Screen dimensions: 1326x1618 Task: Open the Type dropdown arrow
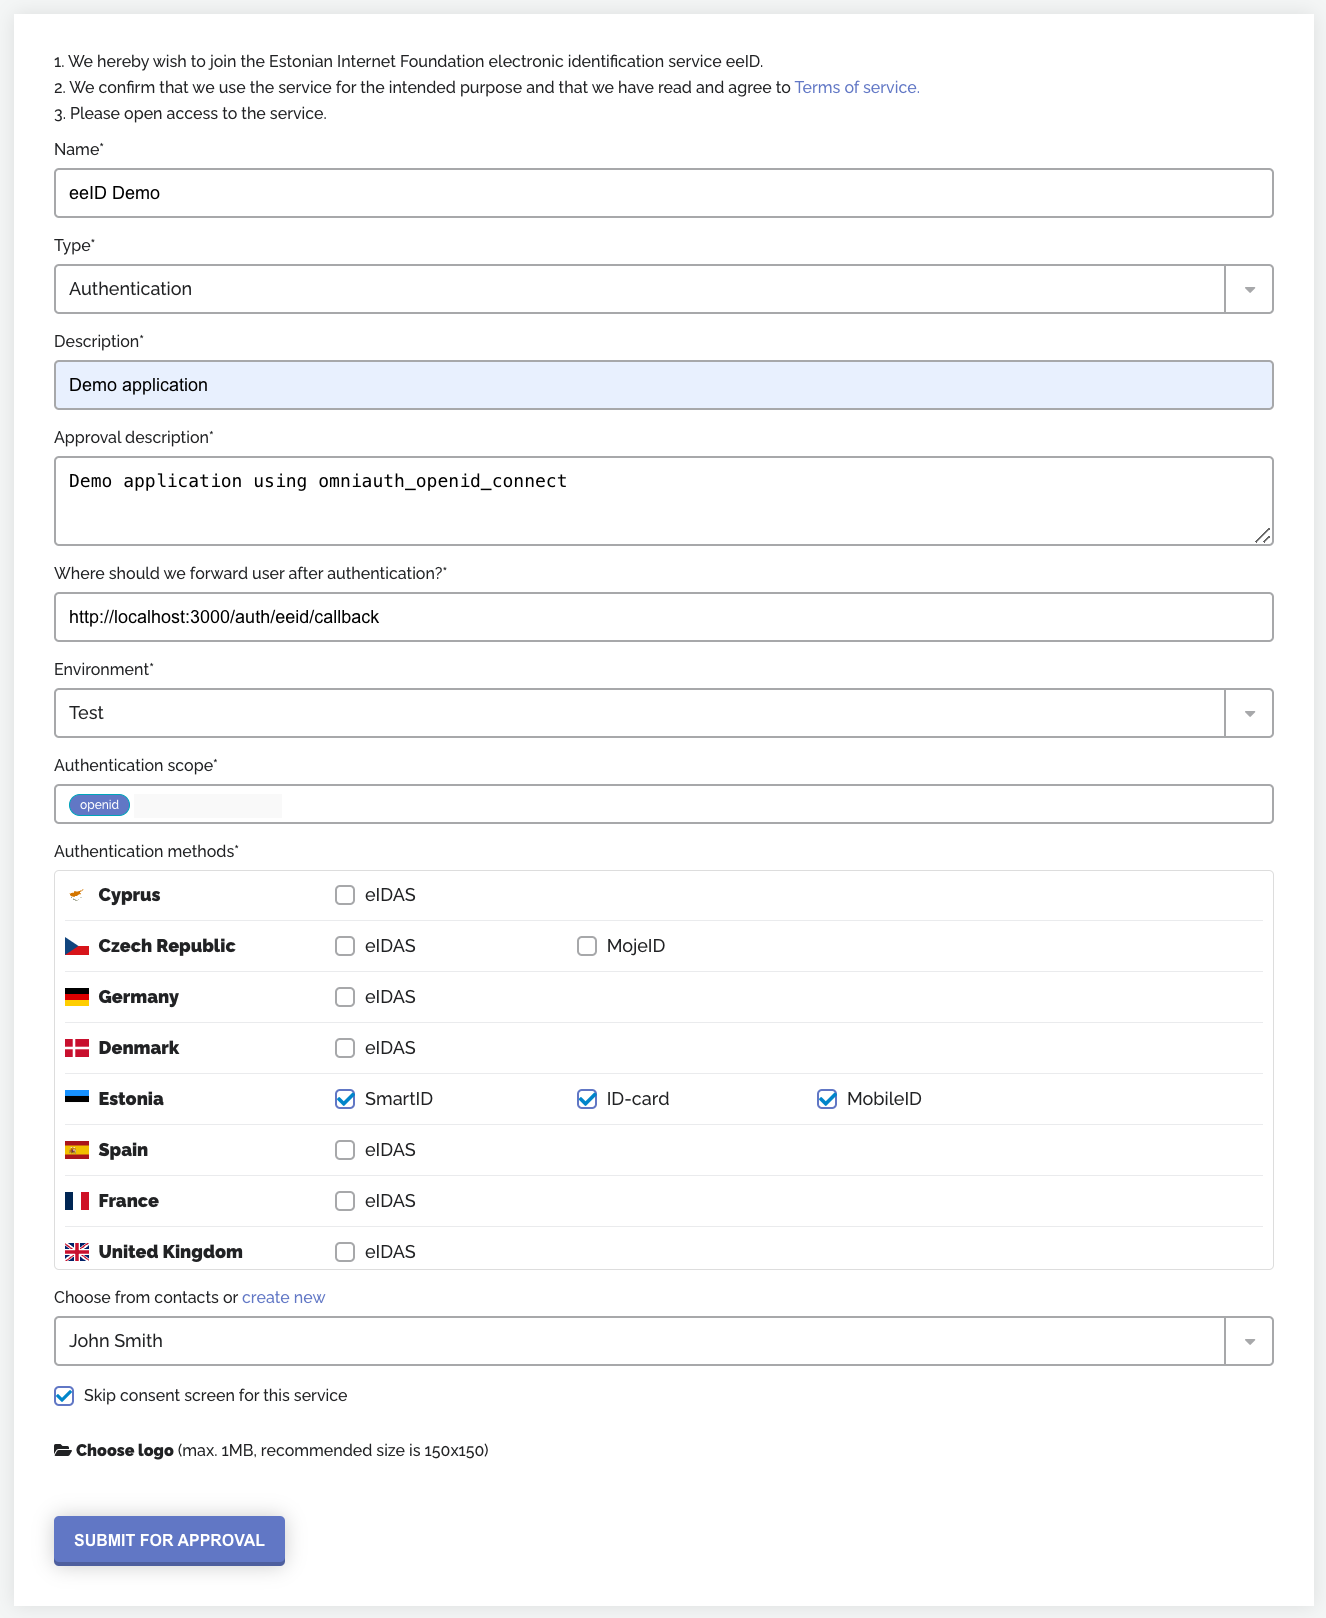coord(1249,289)
